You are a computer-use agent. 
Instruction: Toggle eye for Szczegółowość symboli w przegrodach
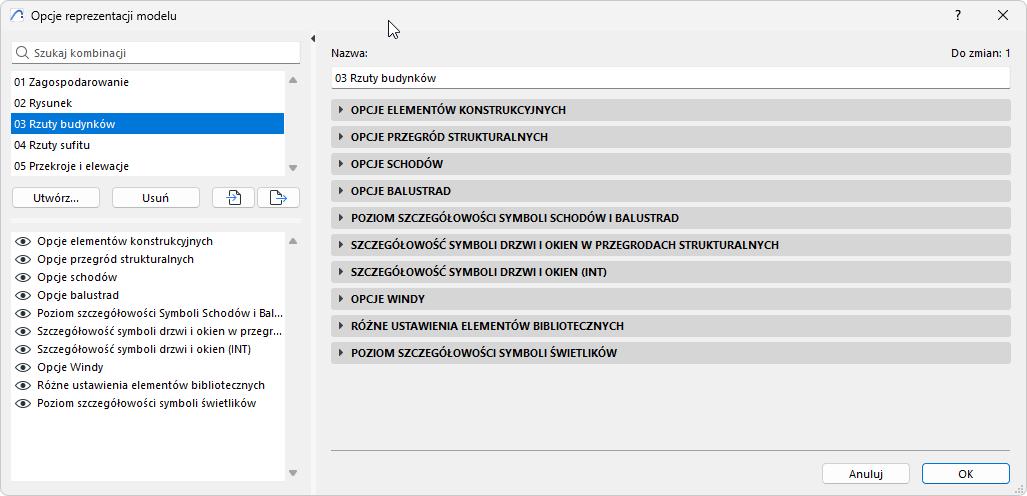[x=24, y=332]
